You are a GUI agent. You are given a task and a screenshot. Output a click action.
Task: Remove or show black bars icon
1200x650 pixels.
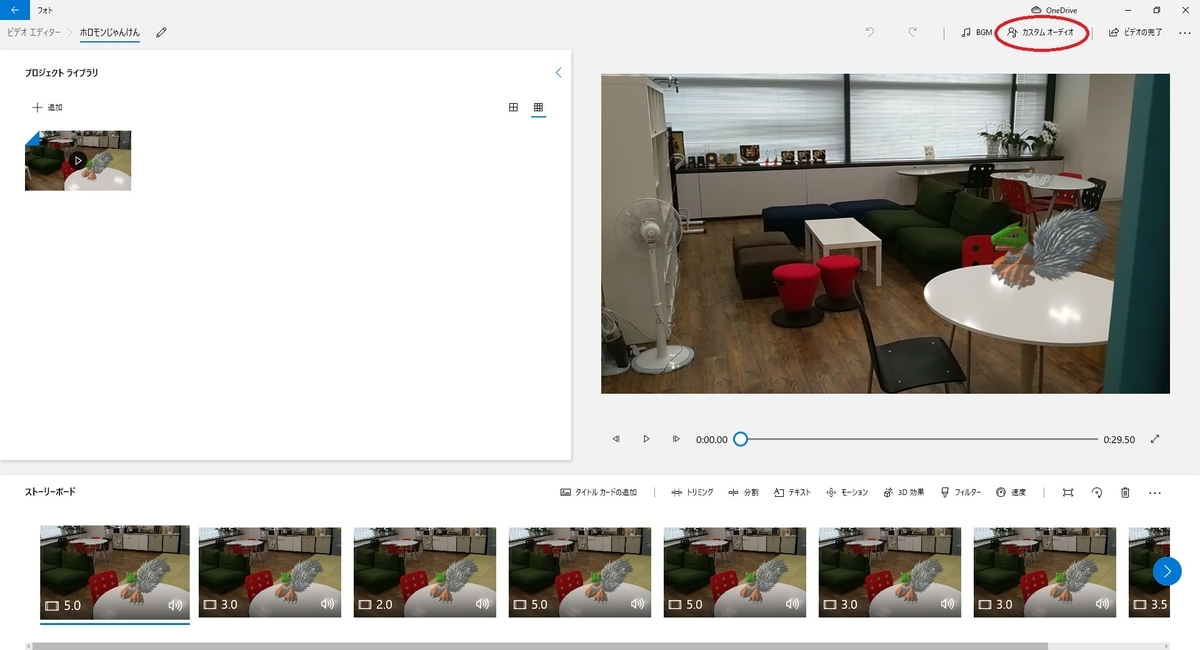(1068, 492)
